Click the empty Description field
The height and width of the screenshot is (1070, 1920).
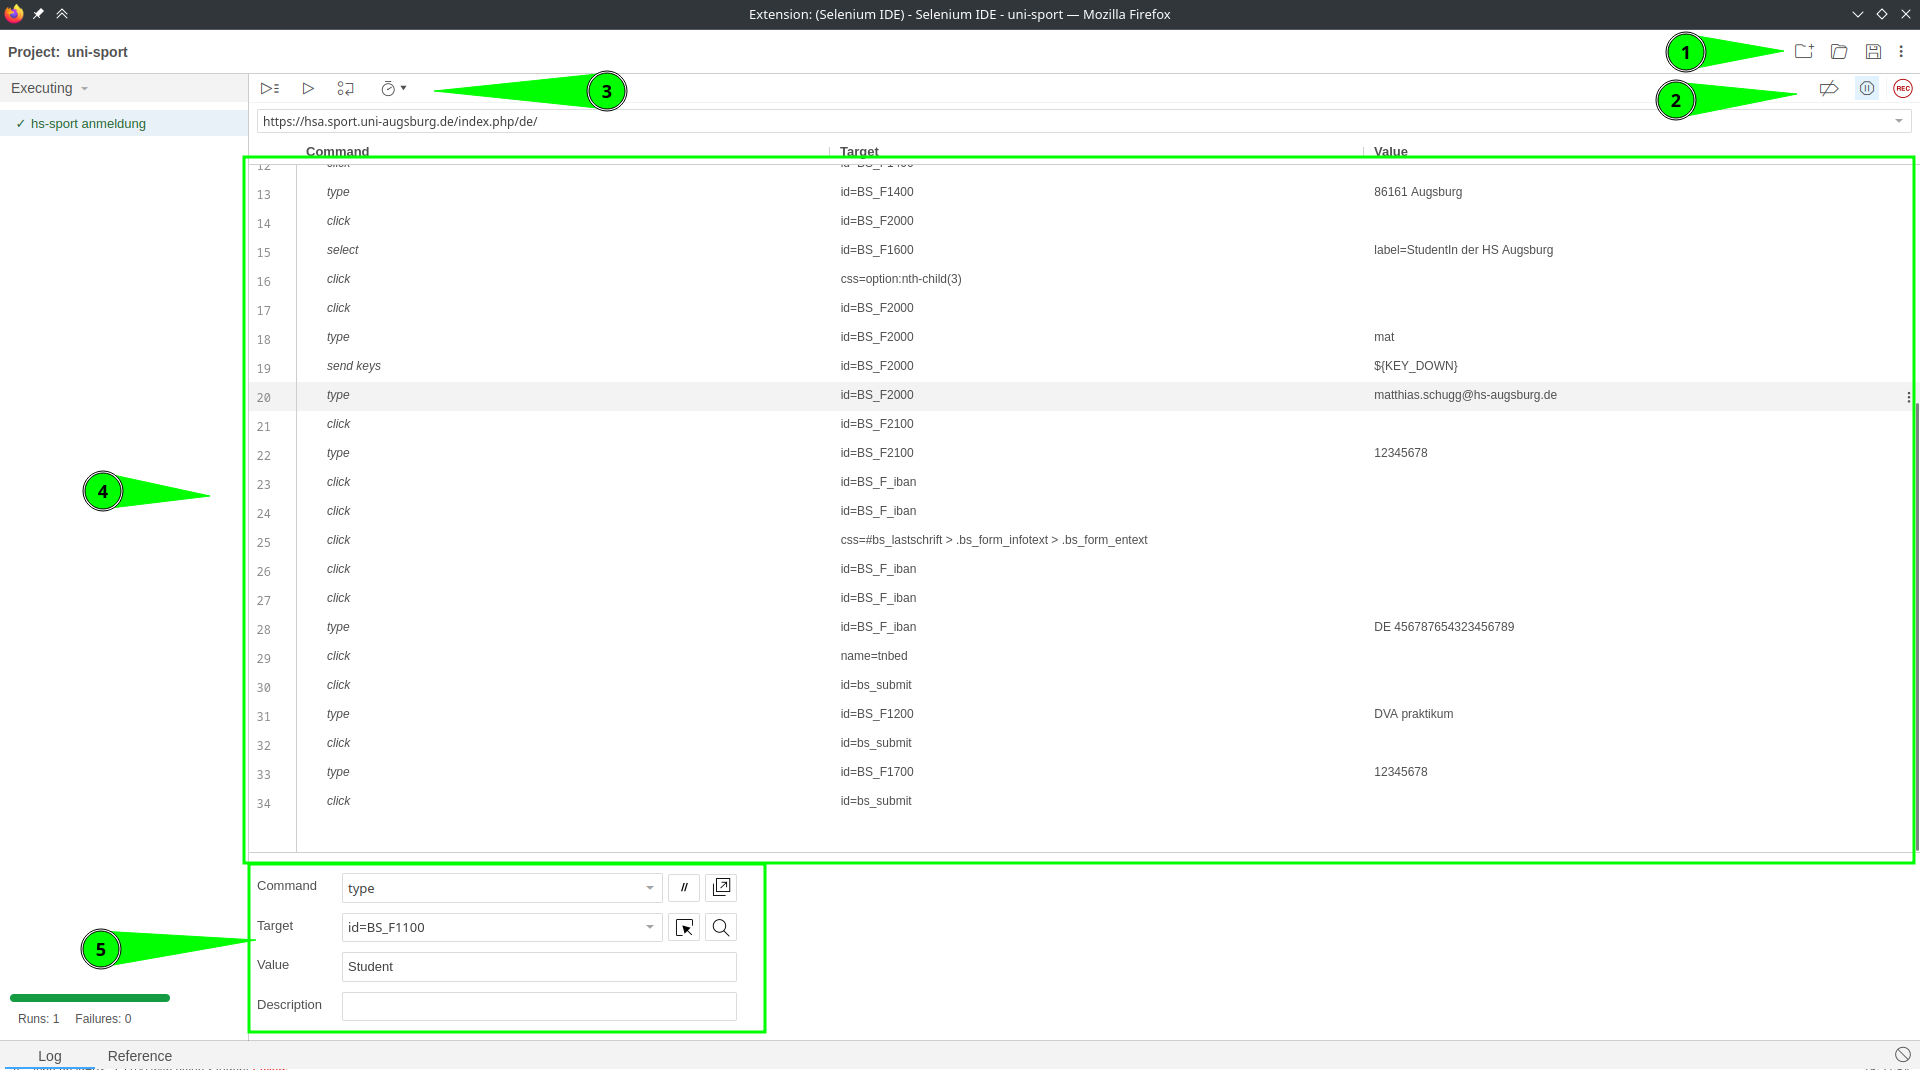539,1006
